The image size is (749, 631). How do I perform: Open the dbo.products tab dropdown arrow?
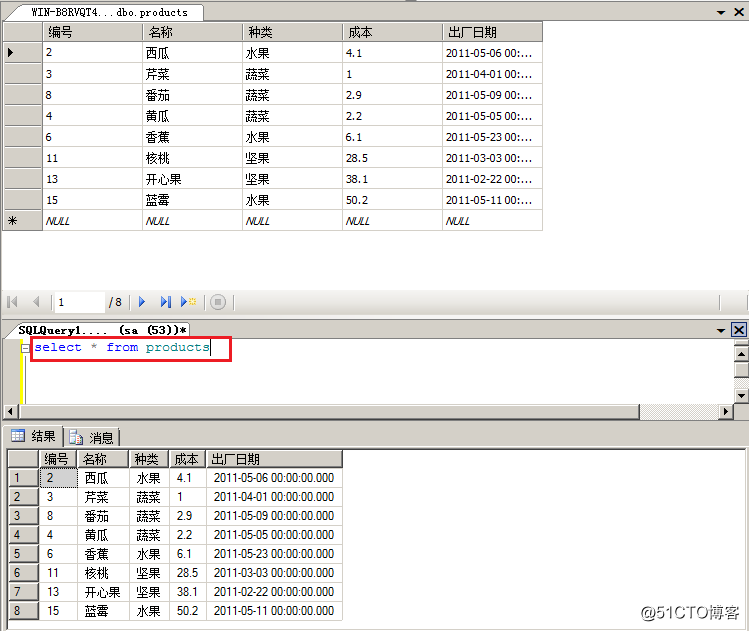(x=721, y=13)
